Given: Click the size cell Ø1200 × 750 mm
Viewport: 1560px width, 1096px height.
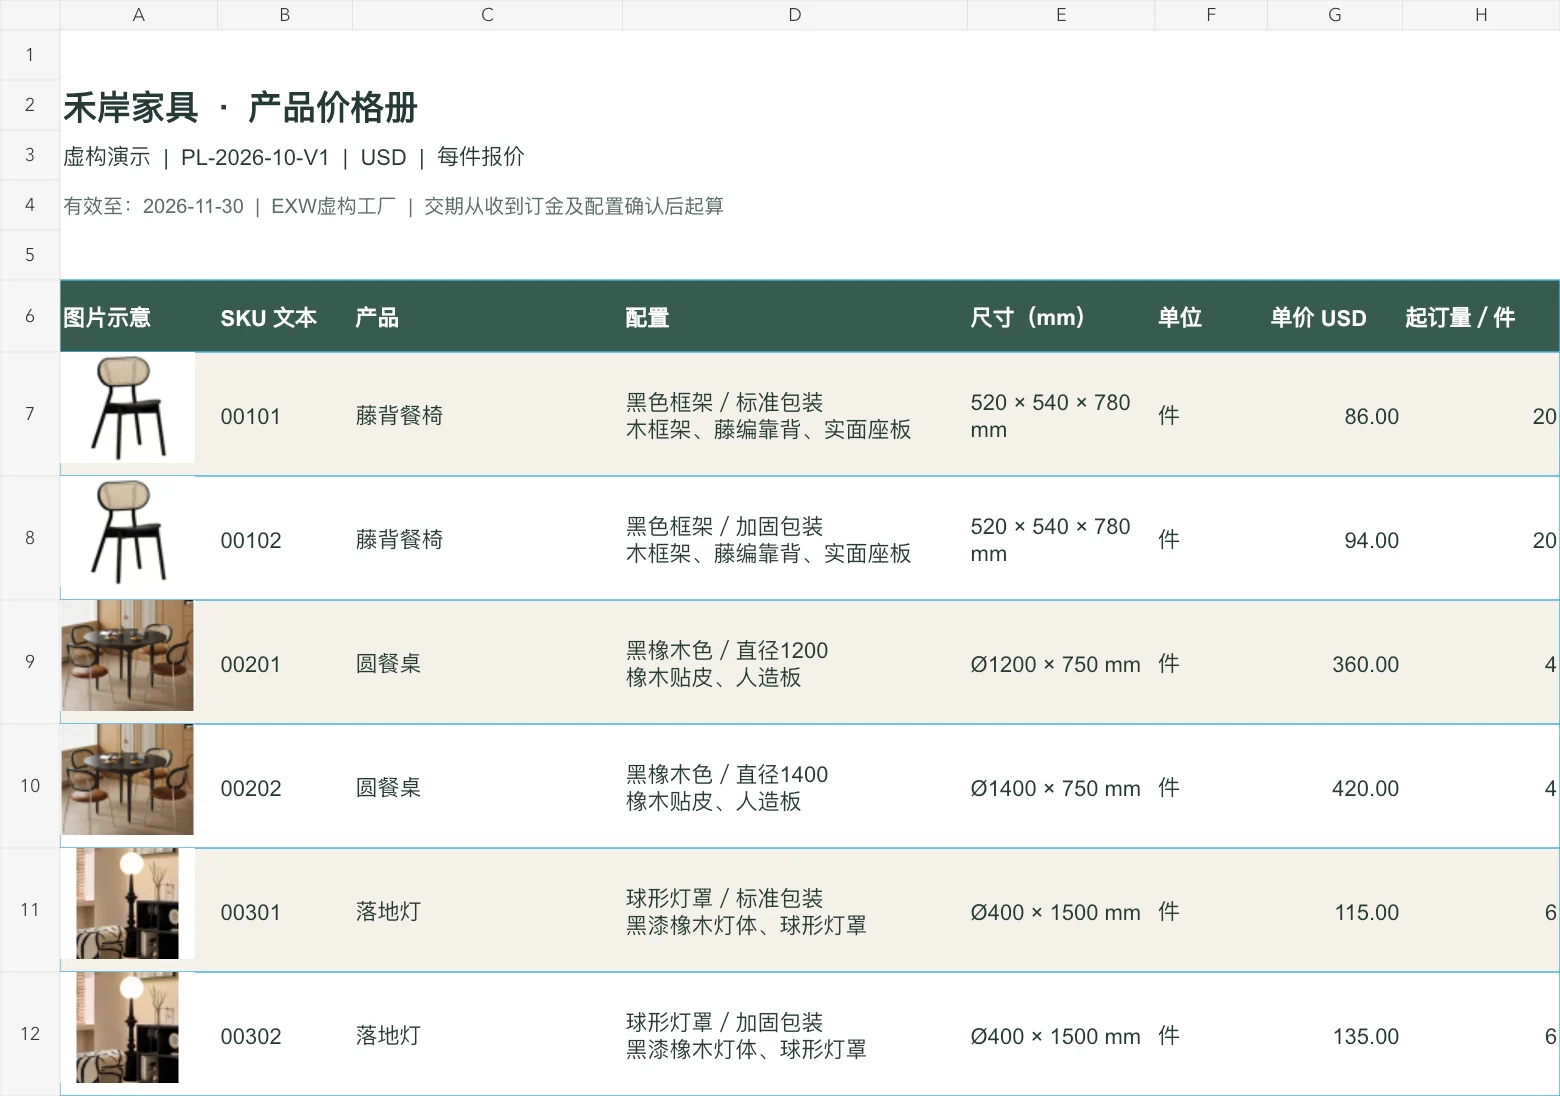Looking at the screenshot, I should 1061,663.
